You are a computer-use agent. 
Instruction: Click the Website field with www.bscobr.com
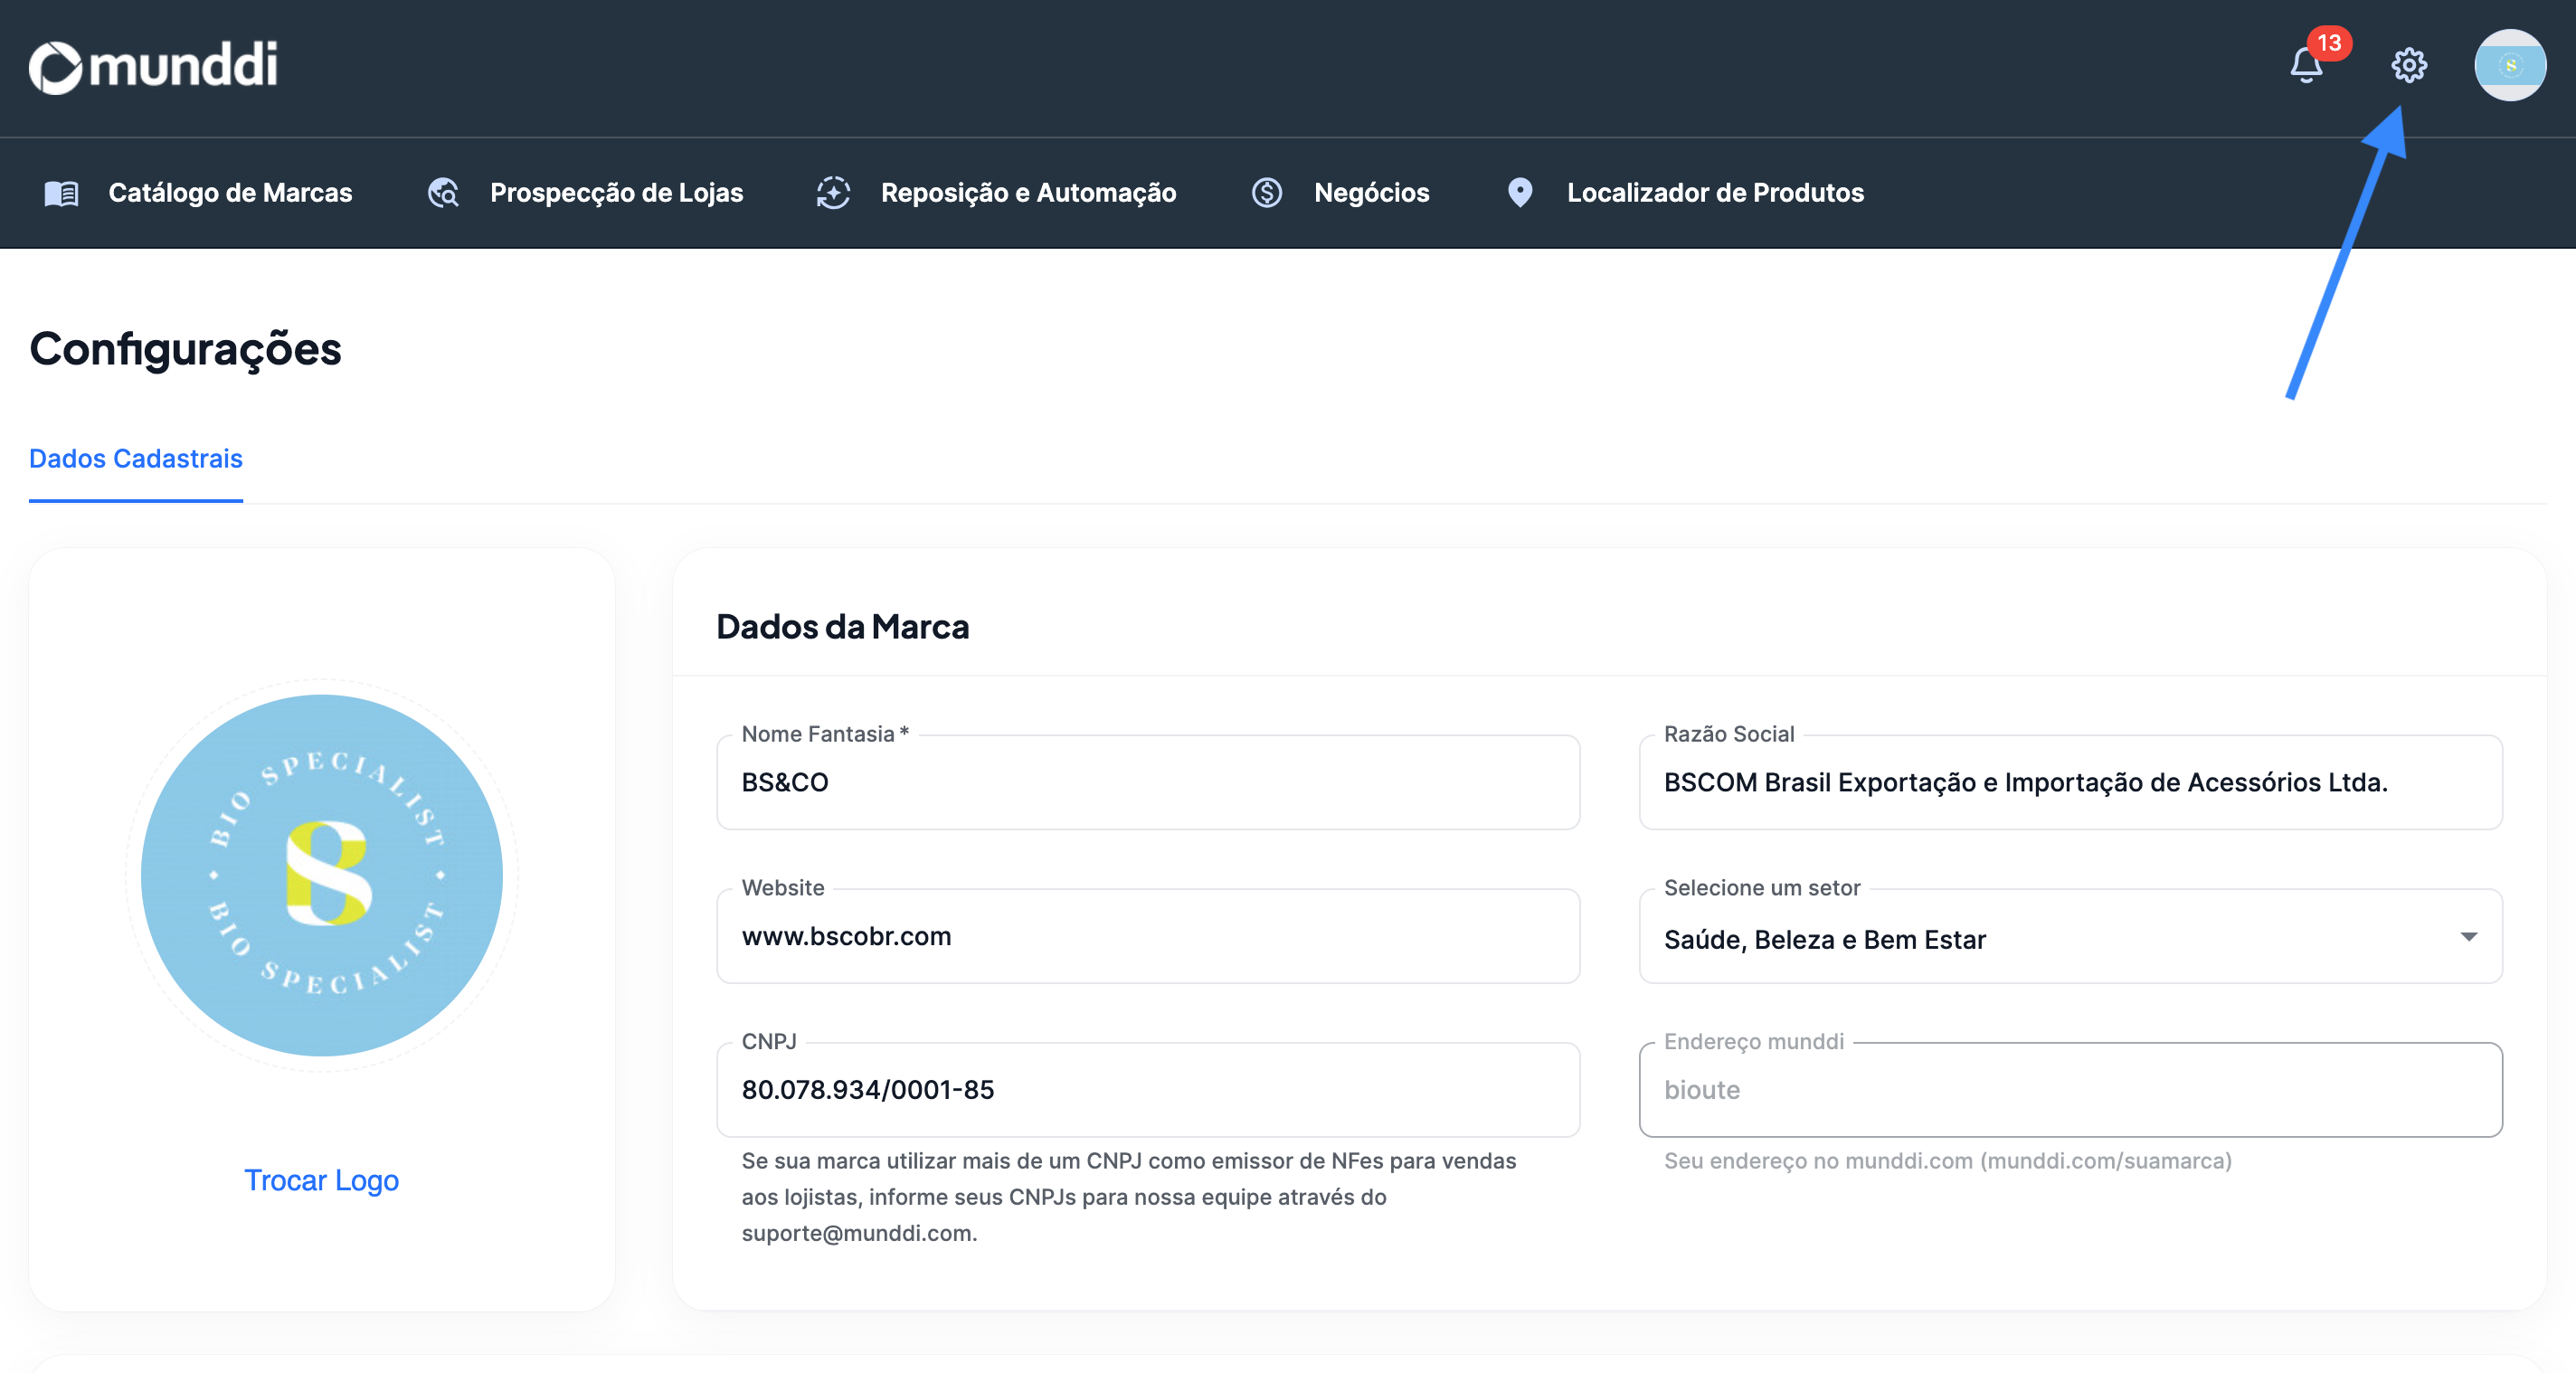(x=1147, y=937)
